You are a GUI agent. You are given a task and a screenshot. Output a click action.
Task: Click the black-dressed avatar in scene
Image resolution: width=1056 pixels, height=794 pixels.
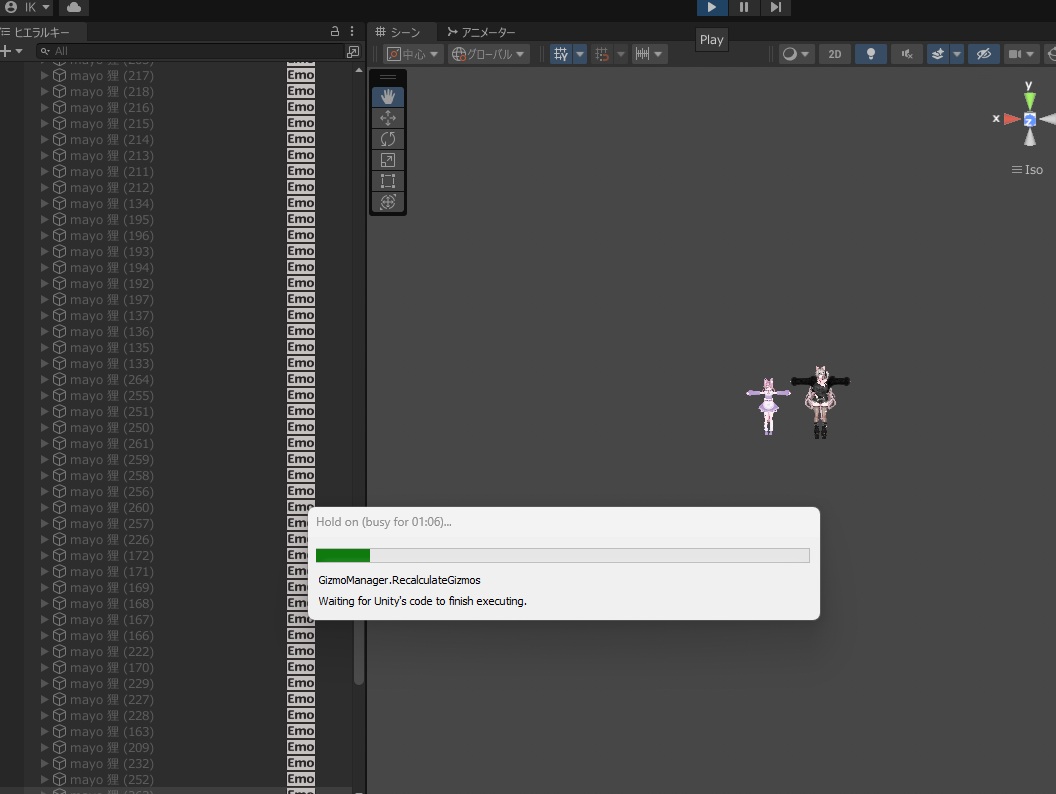pyautogui.click(x=820, y=402)
